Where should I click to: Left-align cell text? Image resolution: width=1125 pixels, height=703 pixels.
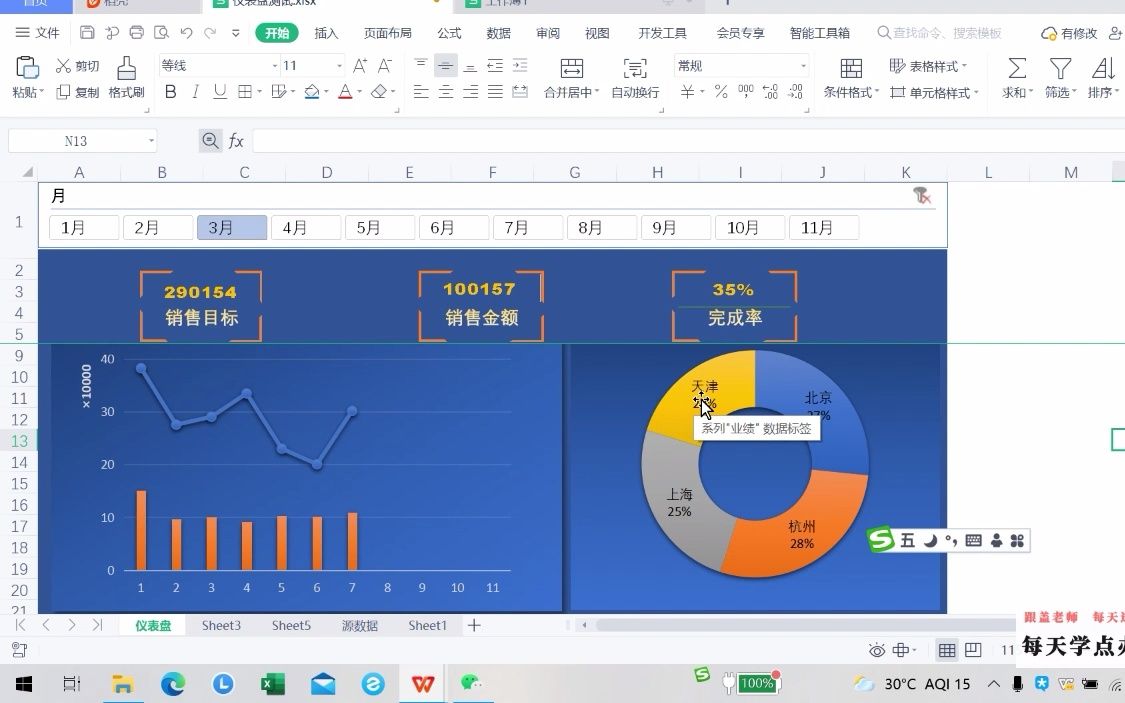pos(421,92)
